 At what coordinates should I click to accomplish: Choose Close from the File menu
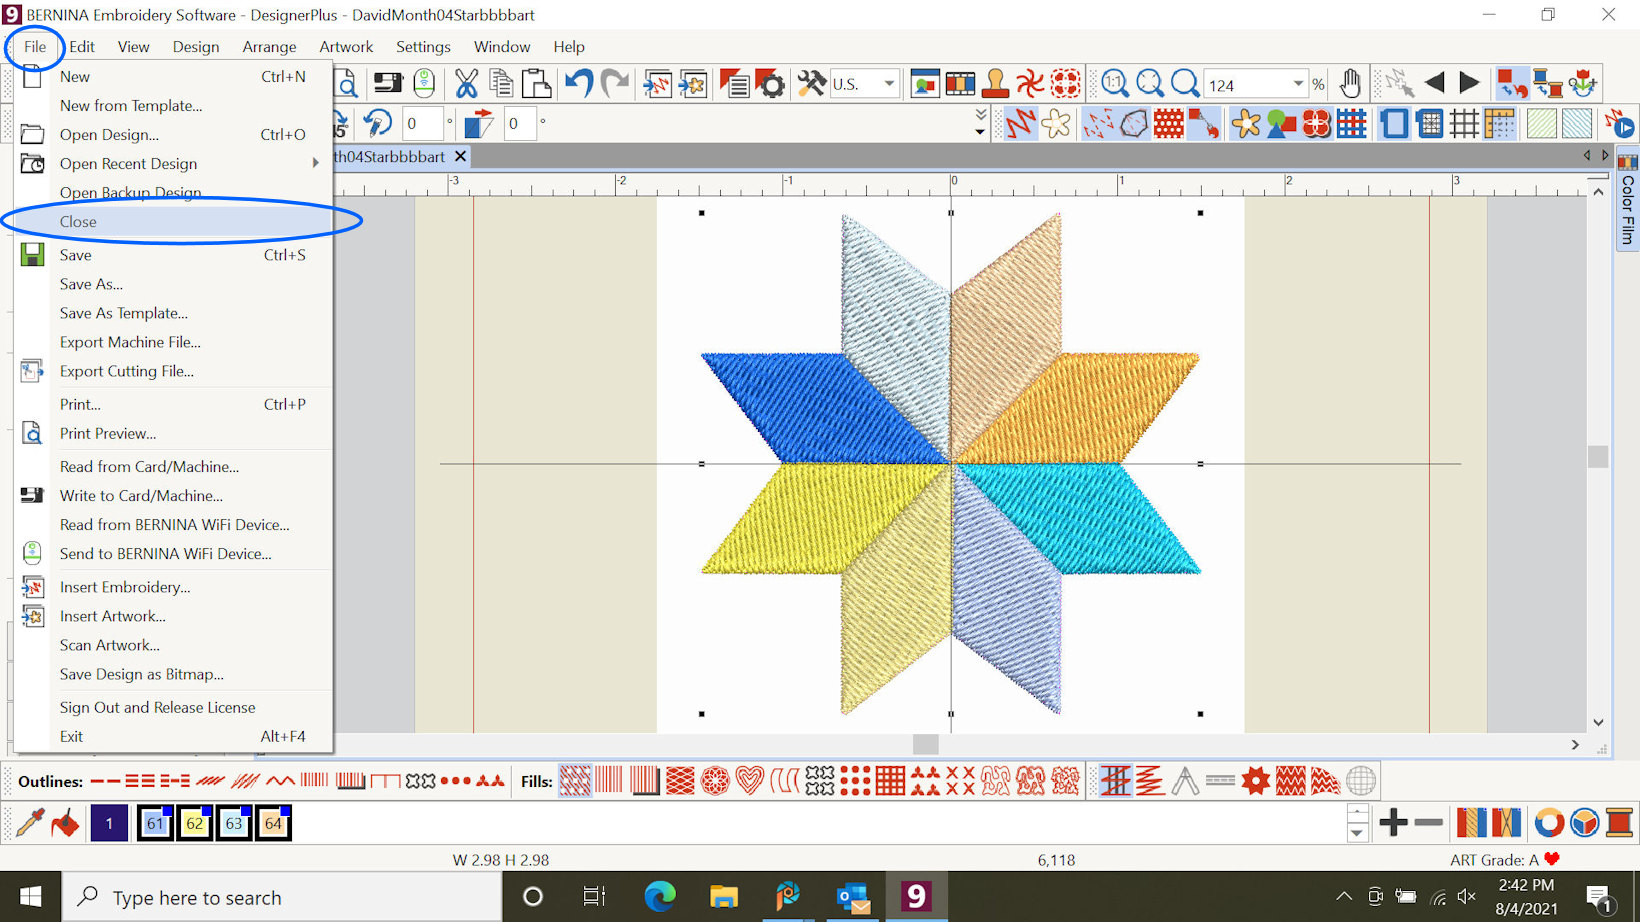tap(173, 222)
